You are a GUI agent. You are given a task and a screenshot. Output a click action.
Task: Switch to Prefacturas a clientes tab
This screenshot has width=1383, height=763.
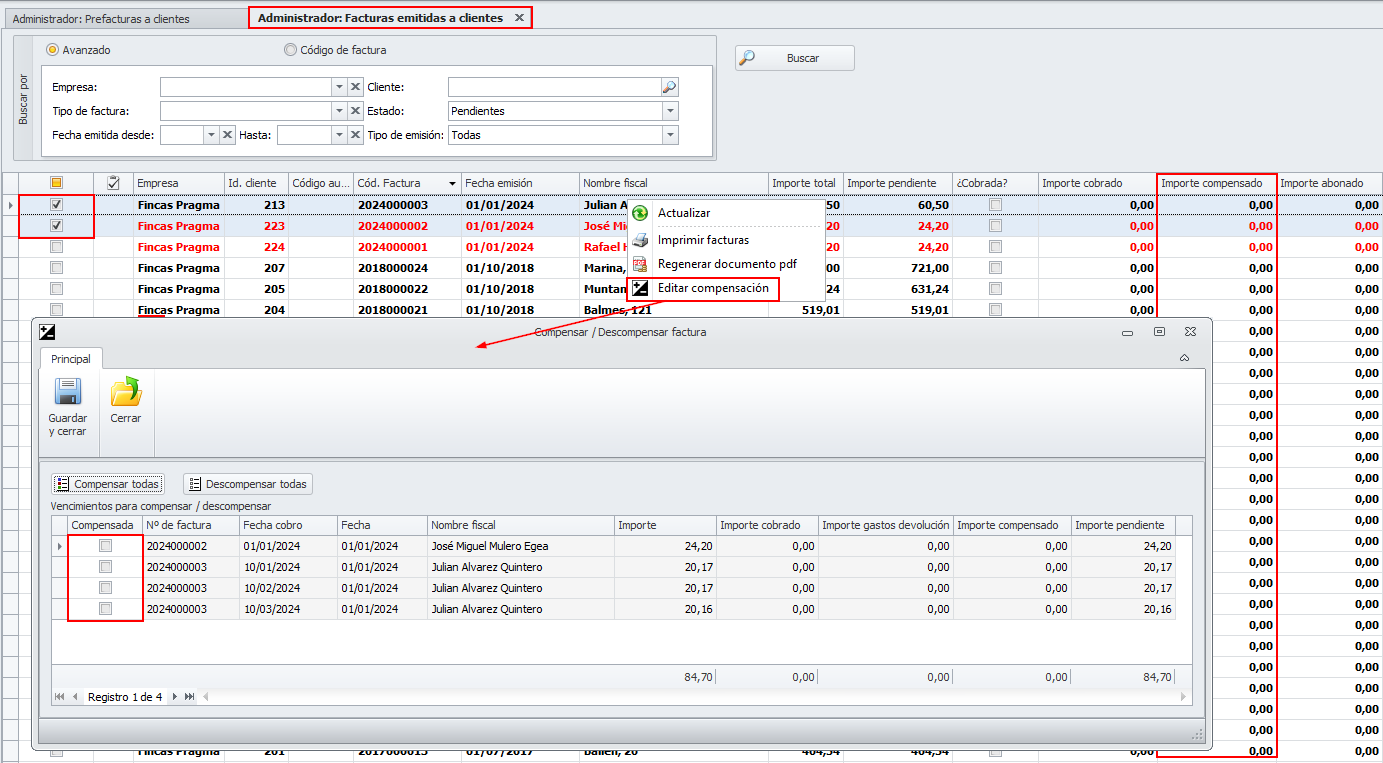click(x=101, y=19)
